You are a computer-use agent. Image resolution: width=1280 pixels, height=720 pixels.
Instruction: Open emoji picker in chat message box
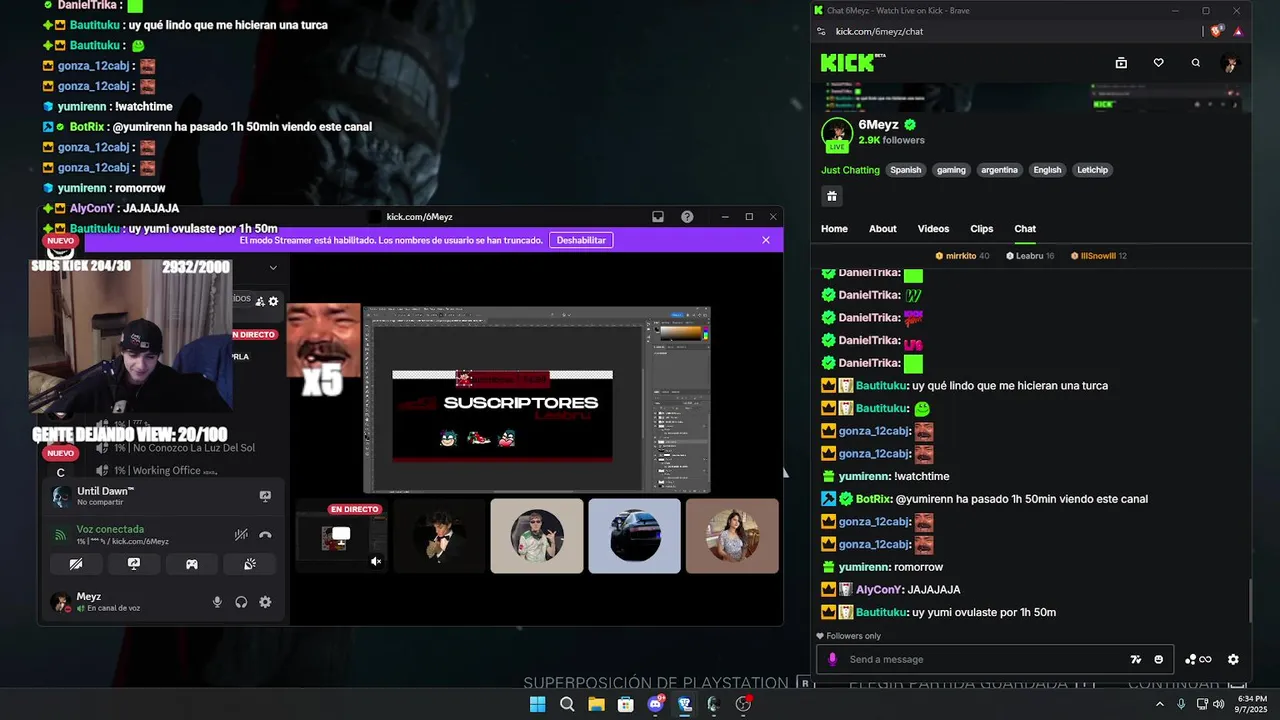(x=1159, y=659)
